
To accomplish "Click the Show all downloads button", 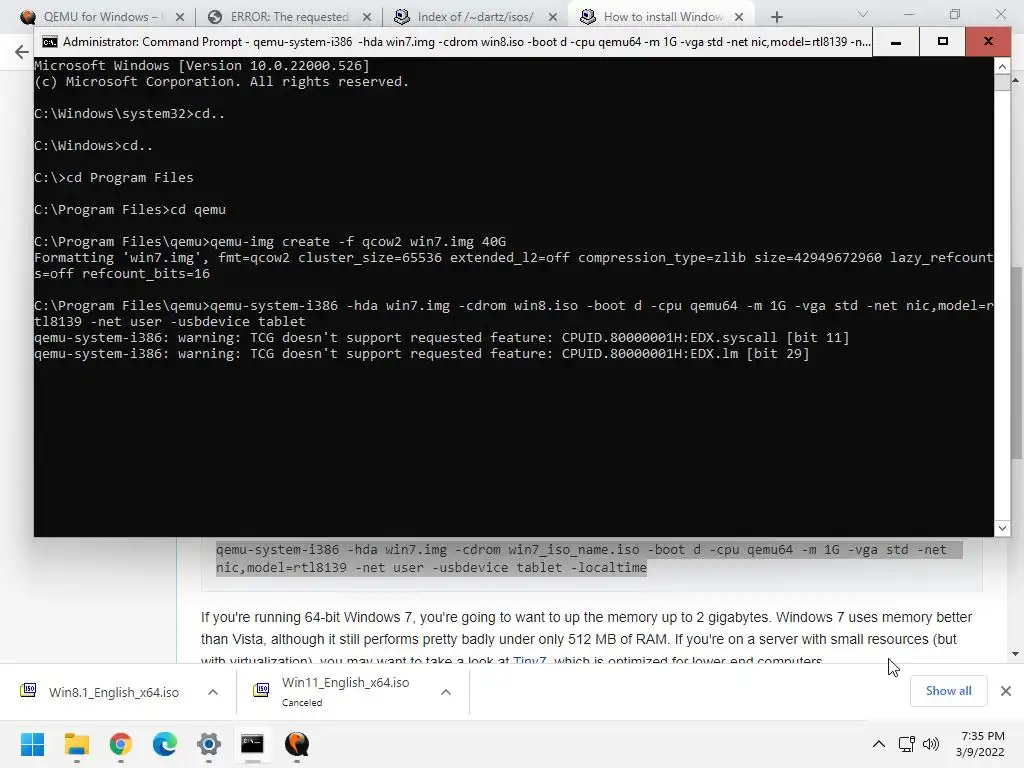I will coord(948,691).
